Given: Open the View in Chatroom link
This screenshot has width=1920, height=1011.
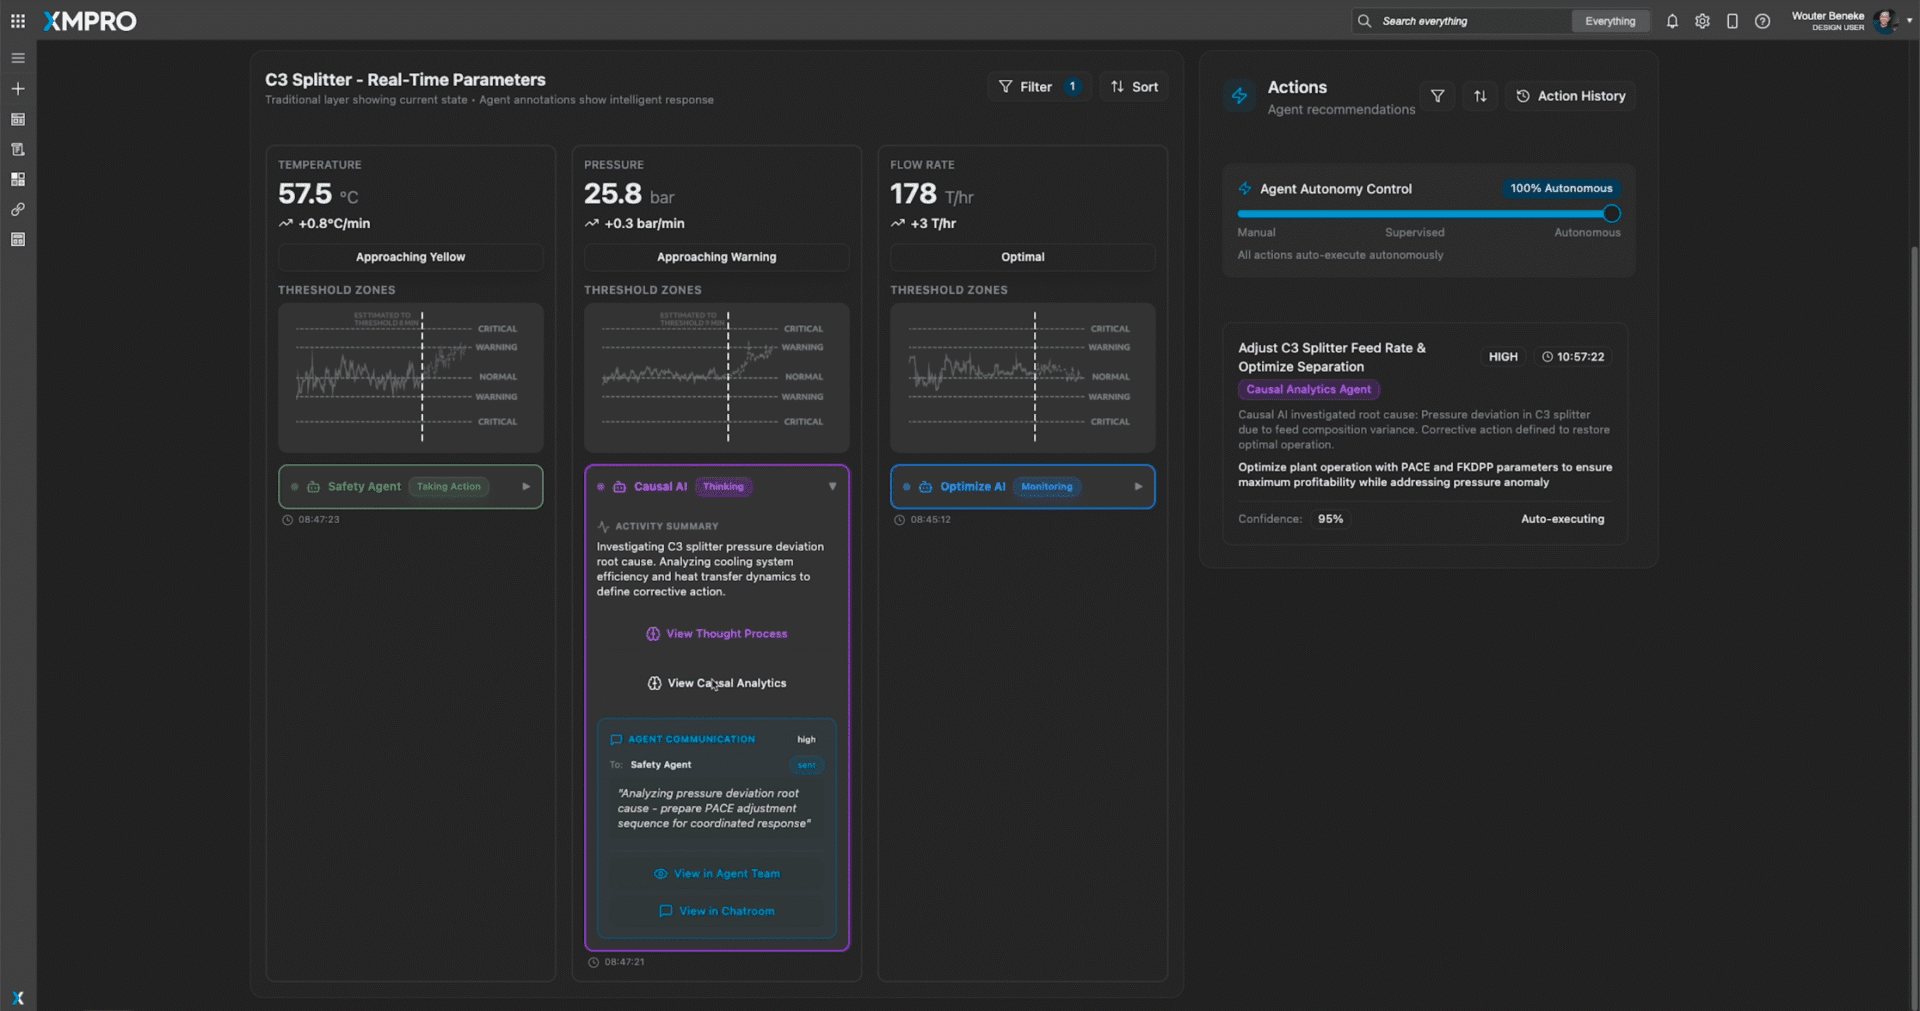Looking at the screenshot, I should click(717, 911).
